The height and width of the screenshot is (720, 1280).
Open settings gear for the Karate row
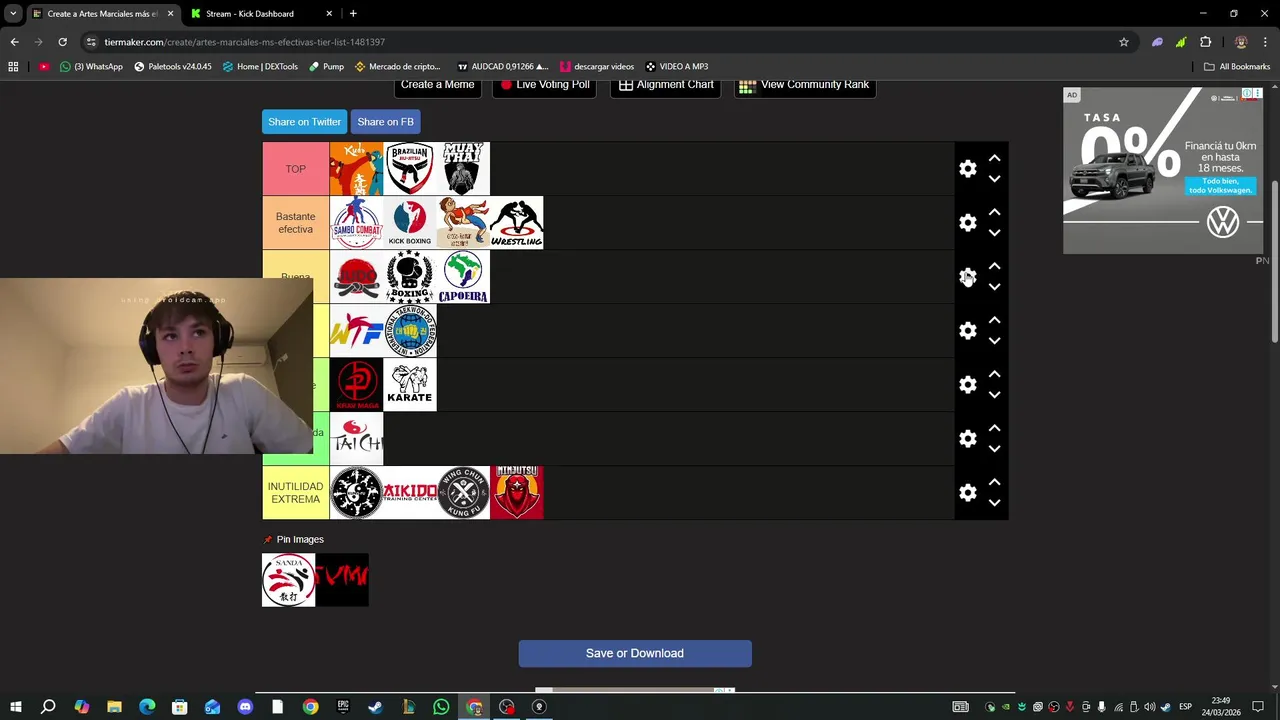click(967, 385)
